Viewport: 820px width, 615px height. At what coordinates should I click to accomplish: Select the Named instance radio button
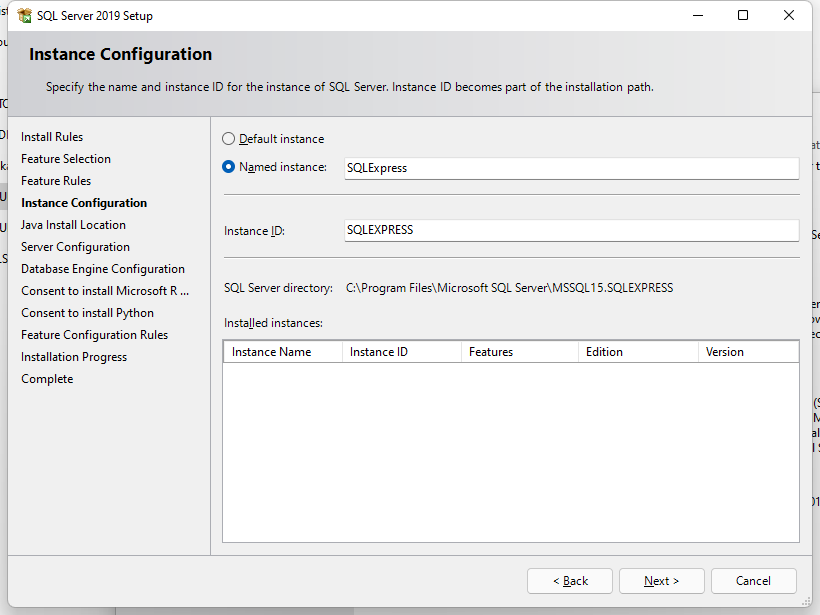click(229, 167)
